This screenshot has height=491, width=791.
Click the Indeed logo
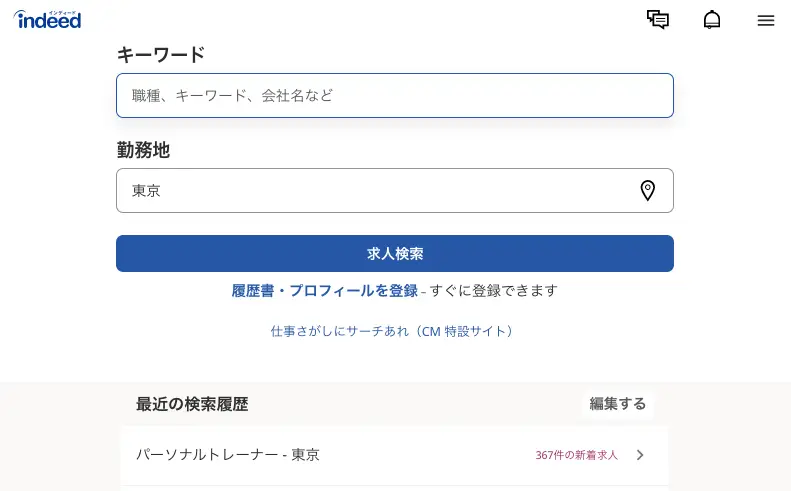(x=47, y=20)
